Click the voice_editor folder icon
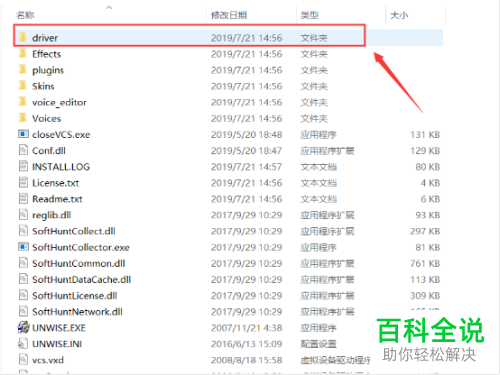The image size is (500, 375). click(x=23, y=102)
